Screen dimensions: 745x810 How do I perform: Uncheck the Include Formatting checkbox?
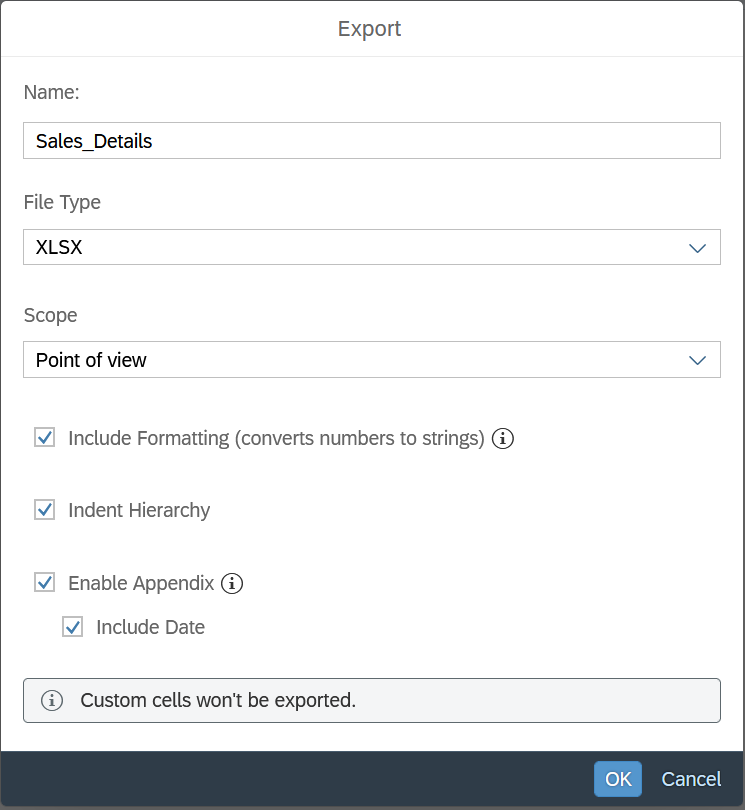(x=44, y=437)
